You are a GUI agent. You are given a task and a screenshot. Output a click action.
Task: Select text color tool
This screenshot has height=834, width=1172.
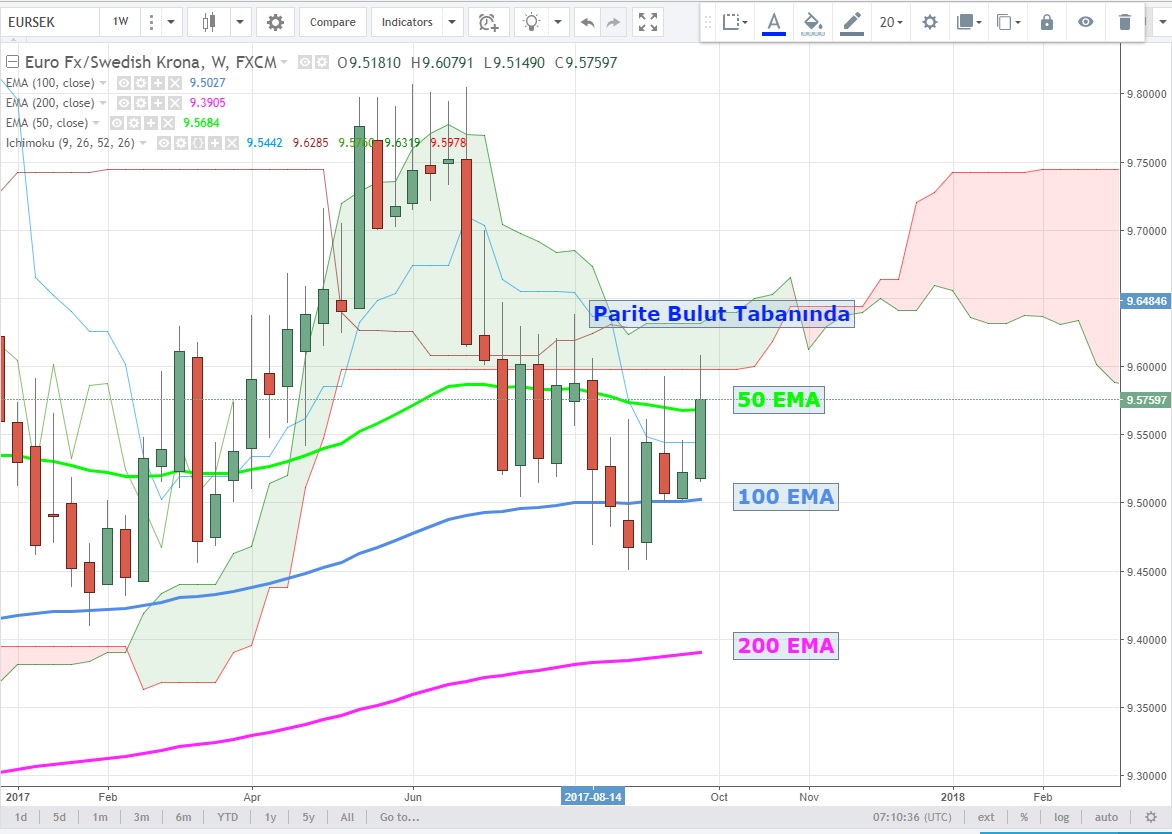click(773, 22)
